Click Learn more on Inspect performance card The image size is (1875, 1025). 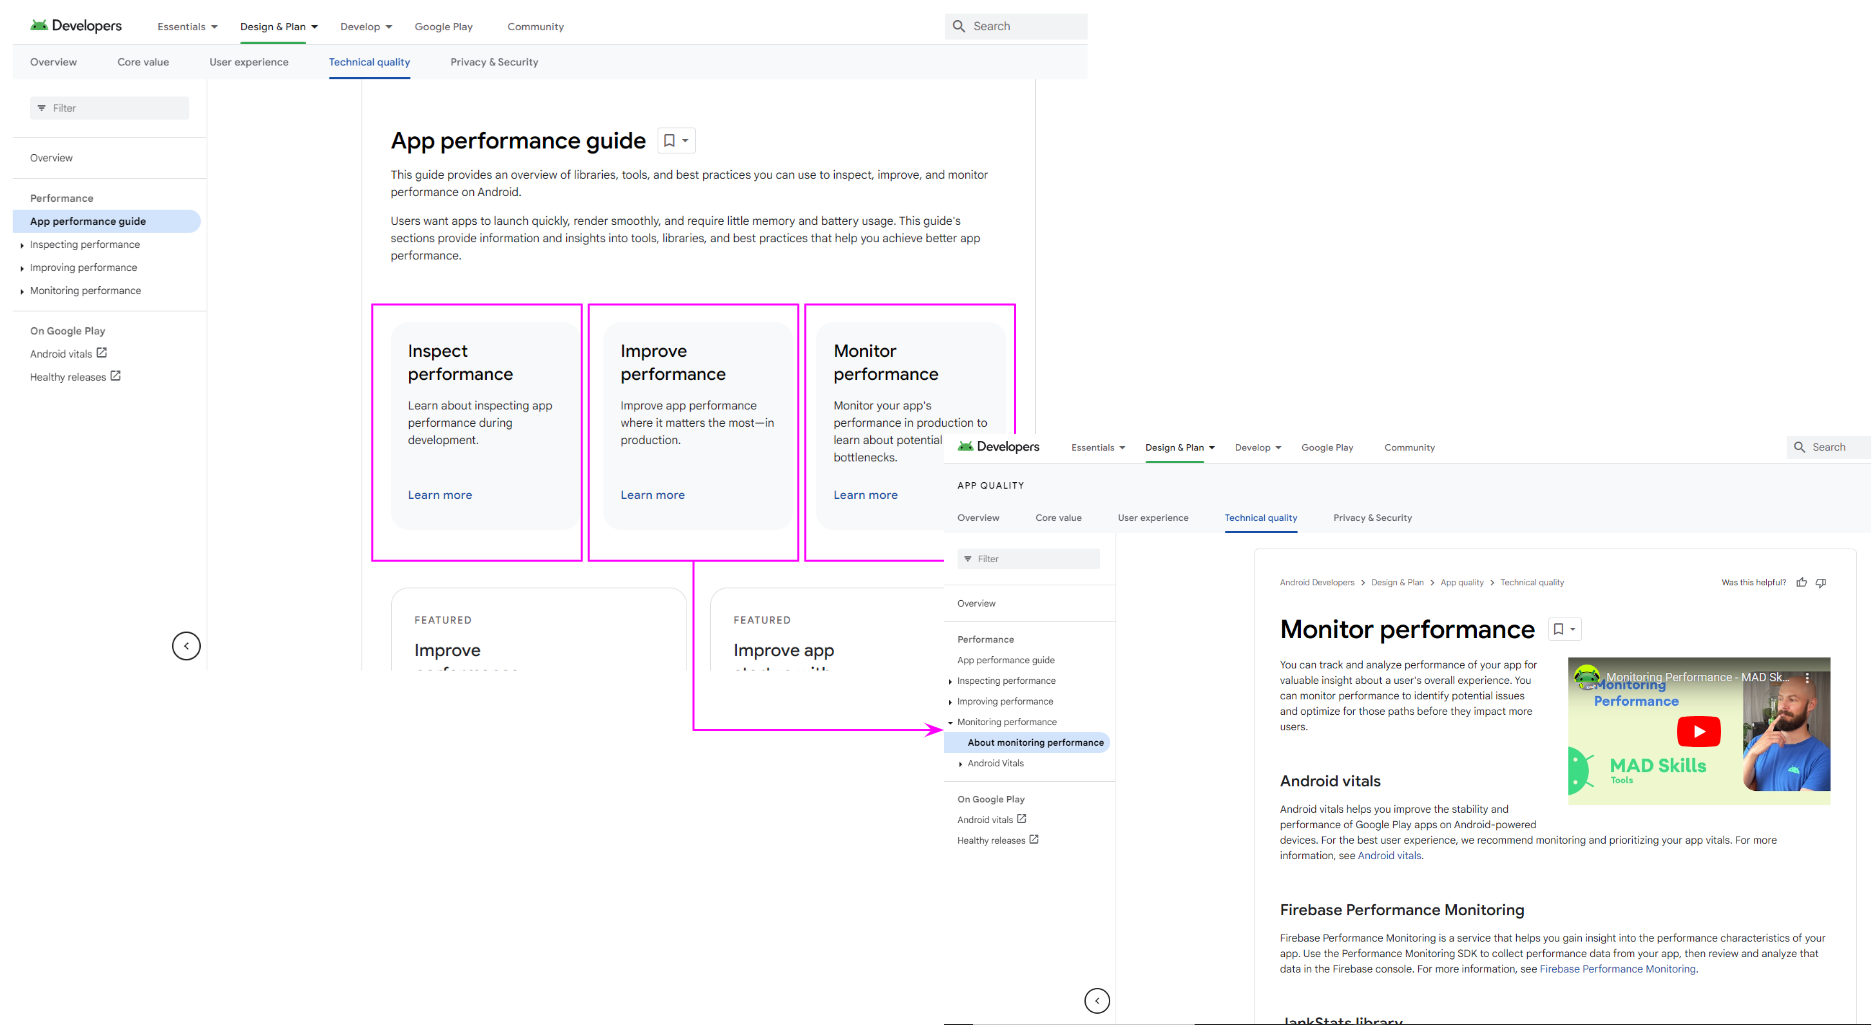440,495
